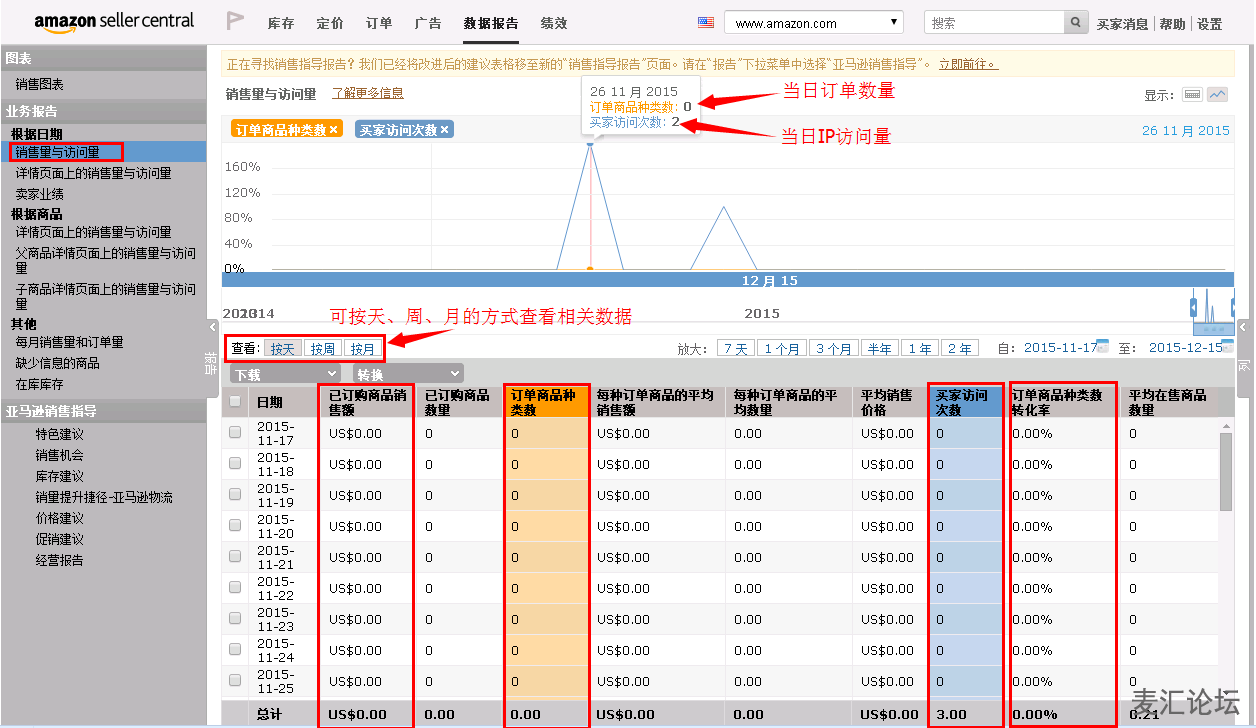Image resolution: width=1256 pixels, height=728 pixels.
Task: Open the 库存 top menu
Action: (x=281, y=23)
